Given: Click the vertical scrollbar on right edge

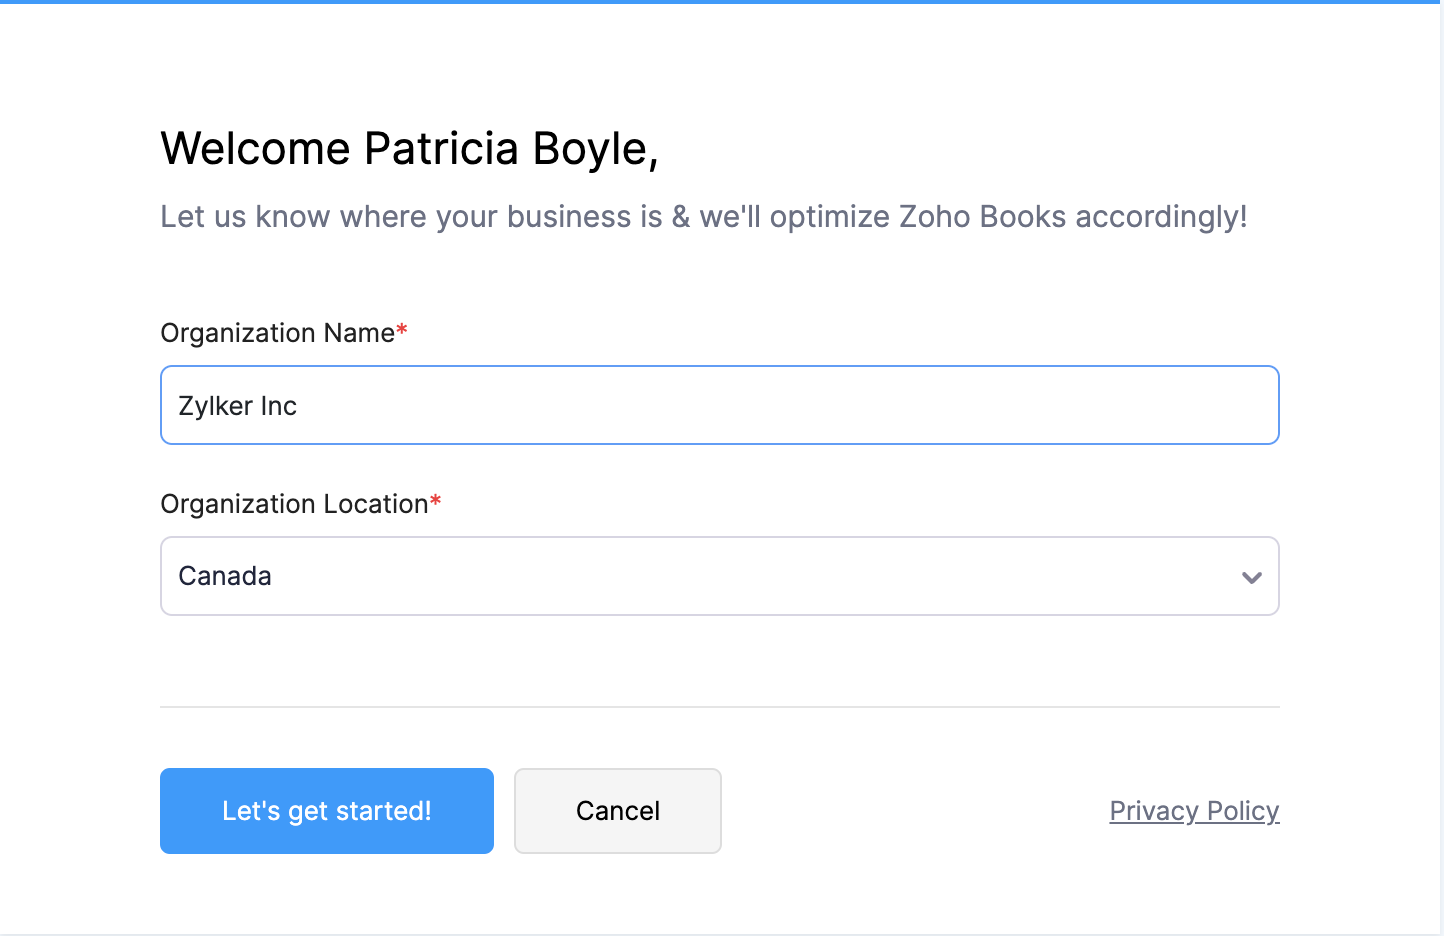Looking at the screenshot, I should 1442,468.
